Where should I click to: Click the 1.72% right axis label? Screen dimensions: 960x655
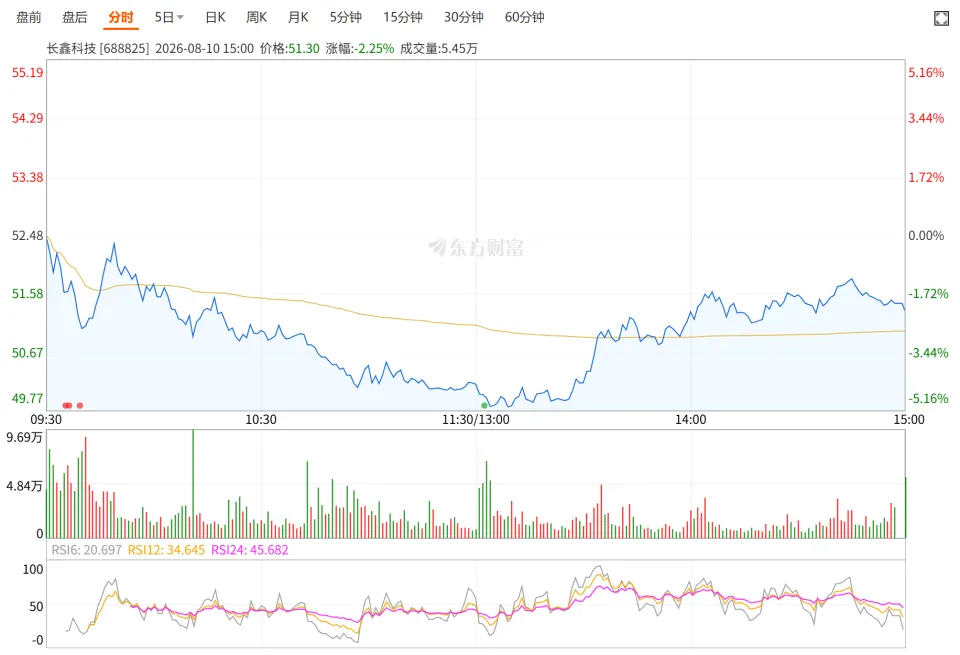926,178
